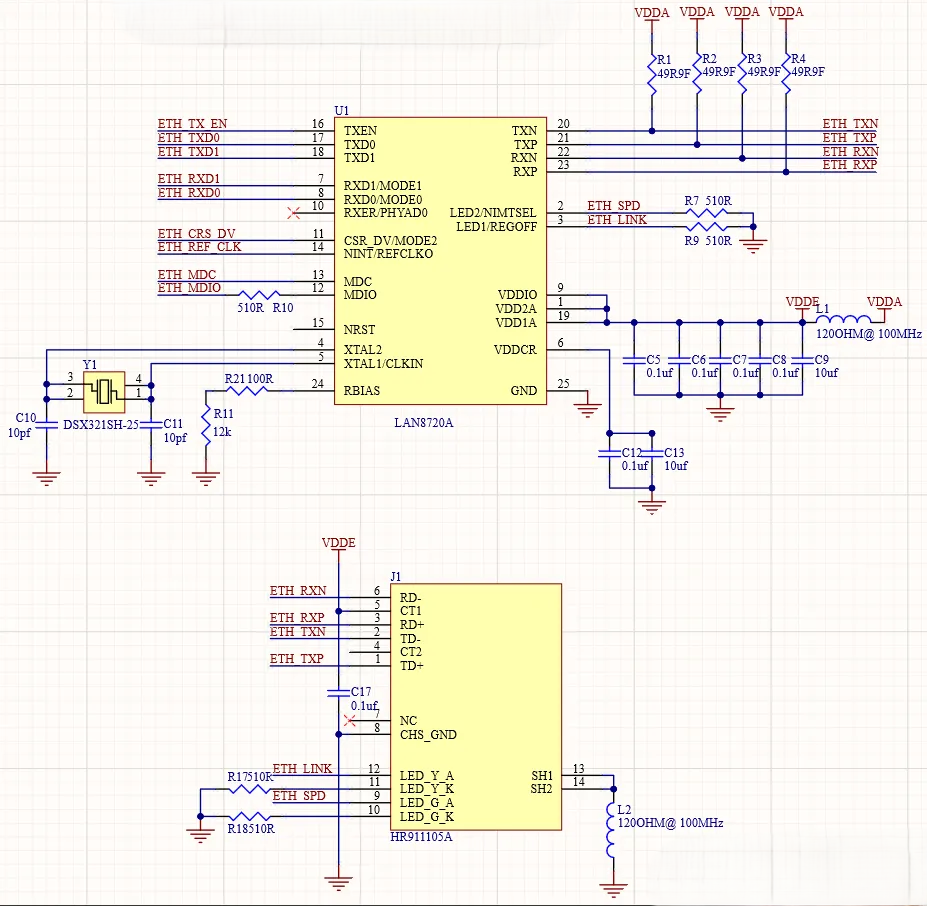Viewport: 927px width, 906px height.
Task: Click the no-connect cross on J1 NC pin
Action: (349, 721)
